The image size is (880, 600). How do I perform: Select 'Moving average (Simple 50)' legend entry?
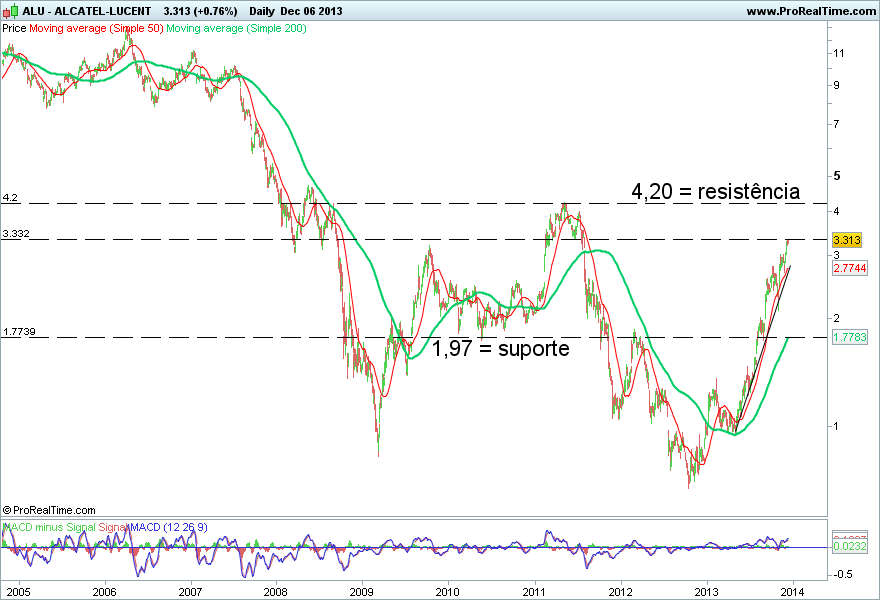point(96,28)
